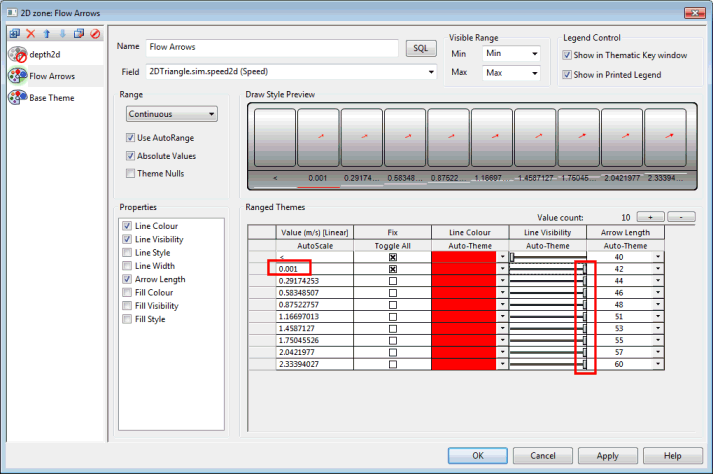This screenshot has width=713, height=474.
Task: Toggle Fix checkbox for value 0.001
Action: (393, 269)
